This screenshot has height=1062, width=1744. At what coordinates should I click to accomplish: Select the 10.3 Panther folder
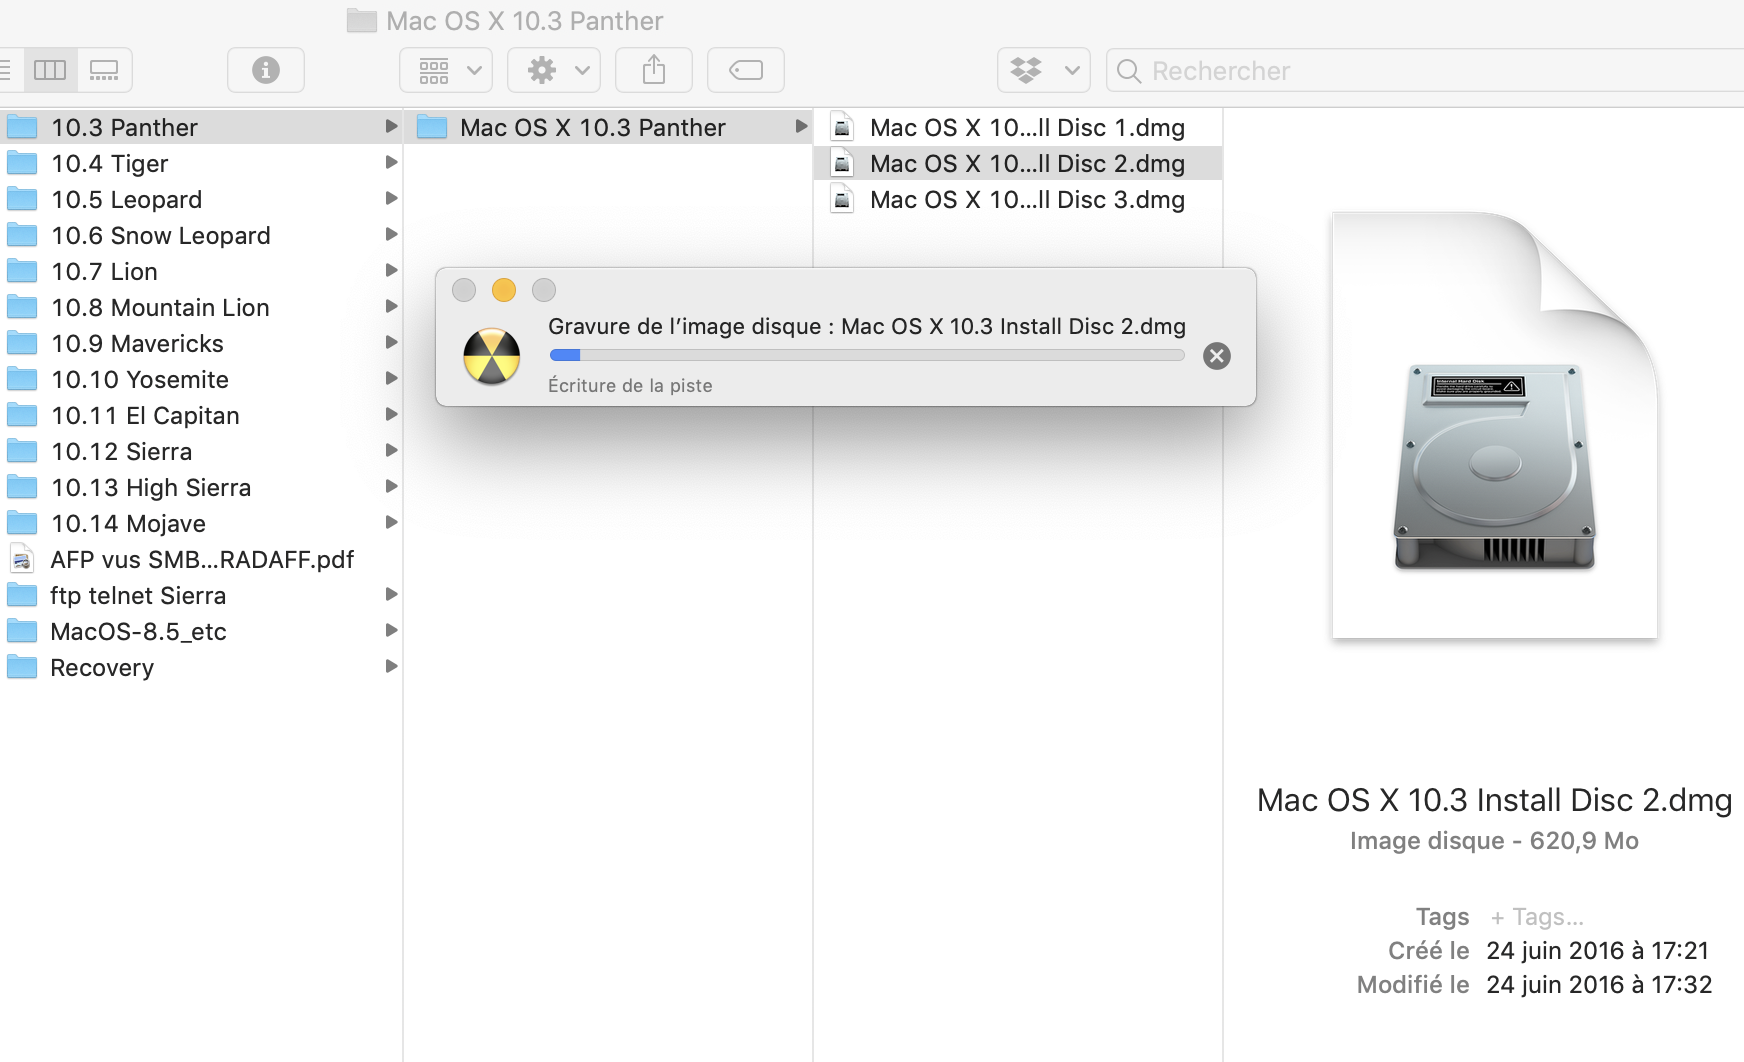201,127
